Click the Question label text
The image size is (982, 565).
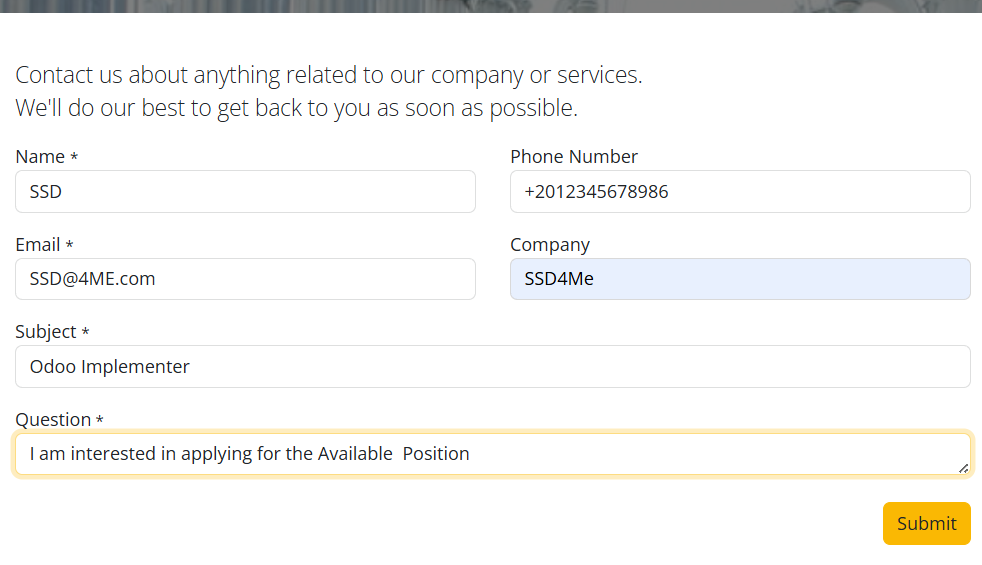pos(53,420)
